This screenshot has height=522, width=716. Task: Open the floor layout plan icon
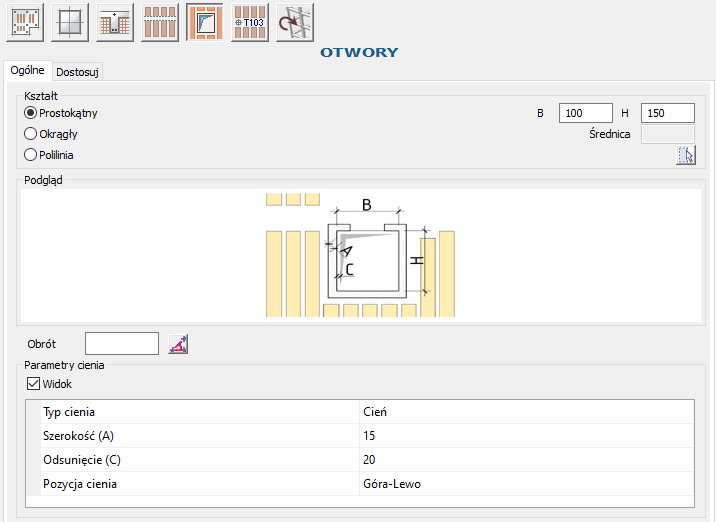tap(26, 22)
